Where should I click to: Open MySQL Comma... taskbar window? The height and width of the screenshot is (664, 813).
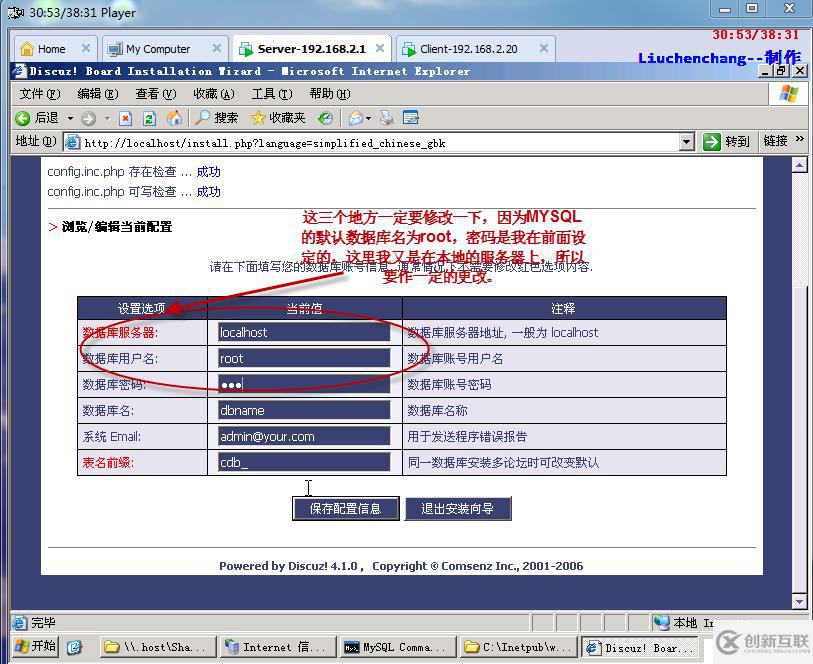(399, 647)
